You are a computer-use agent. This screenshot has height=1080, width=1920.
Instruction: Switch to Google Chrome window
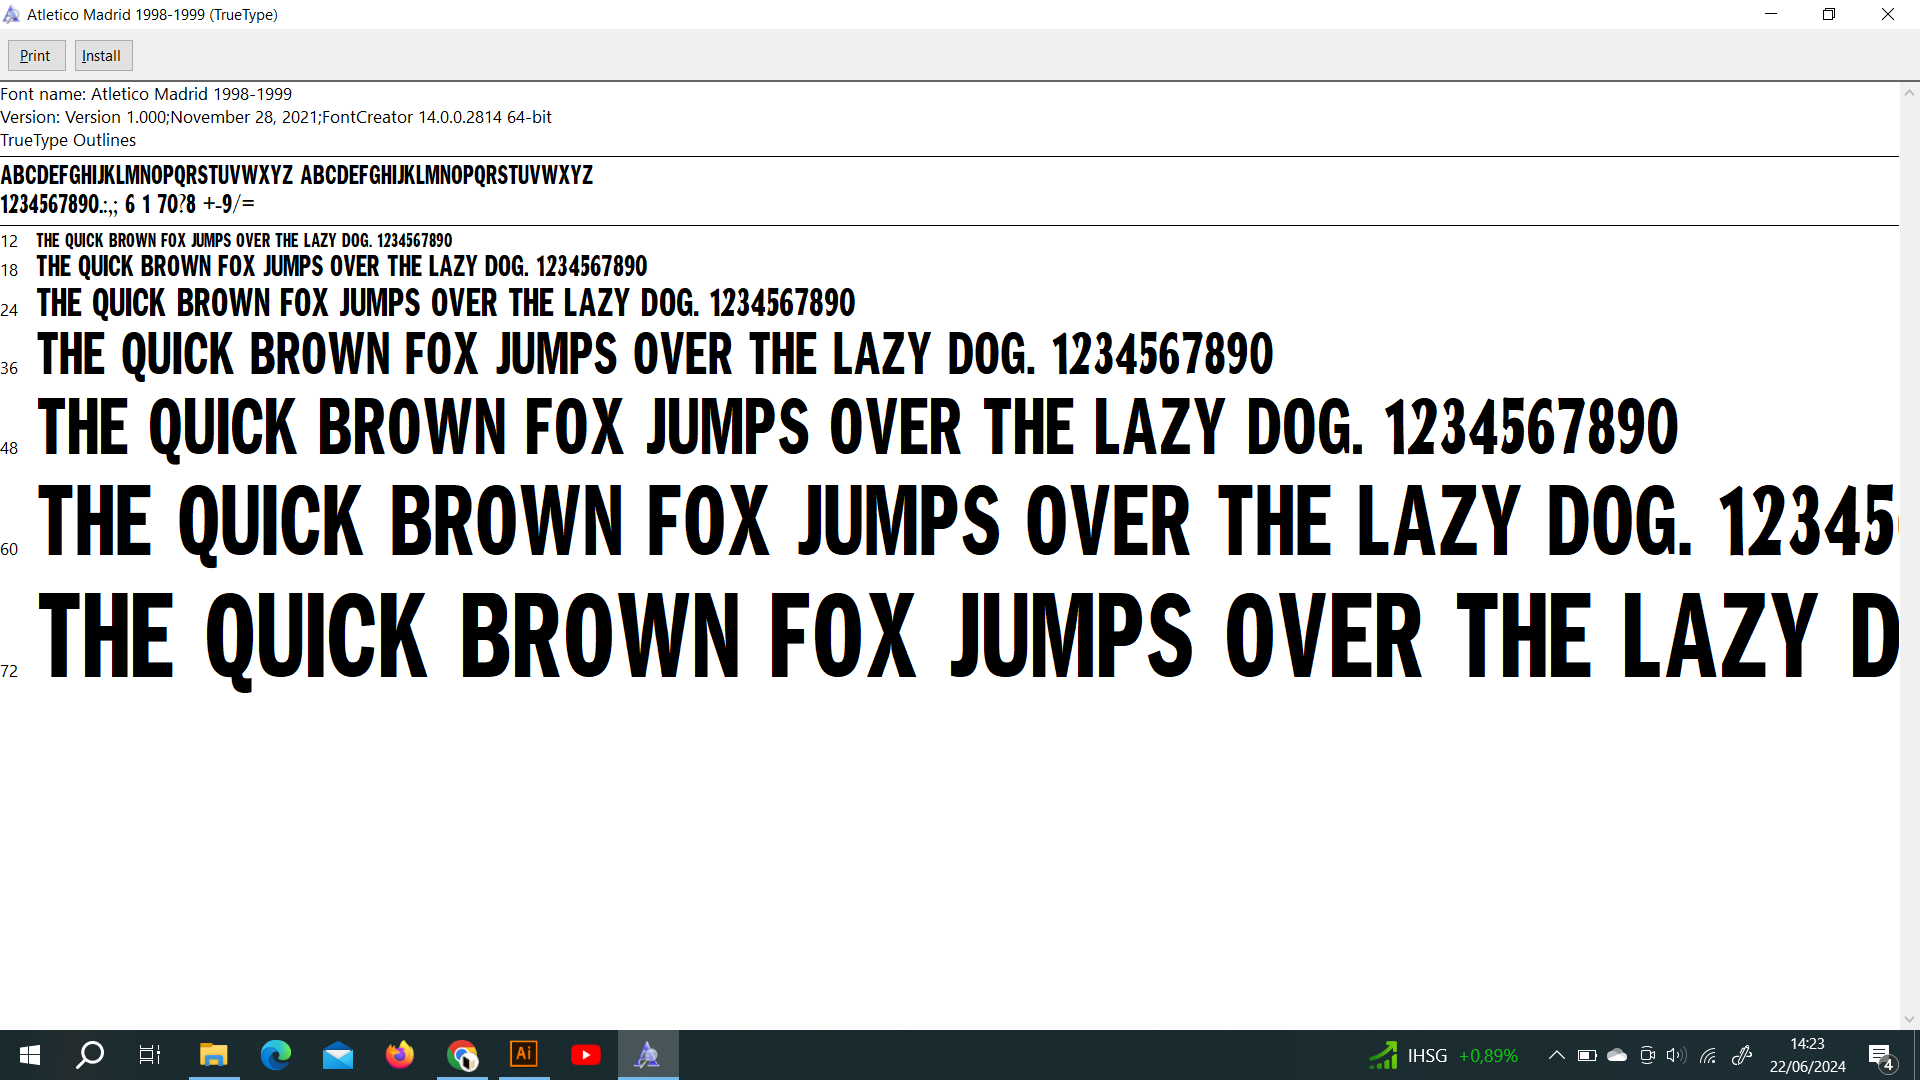pyautogui.click(x=462, y=1055)
